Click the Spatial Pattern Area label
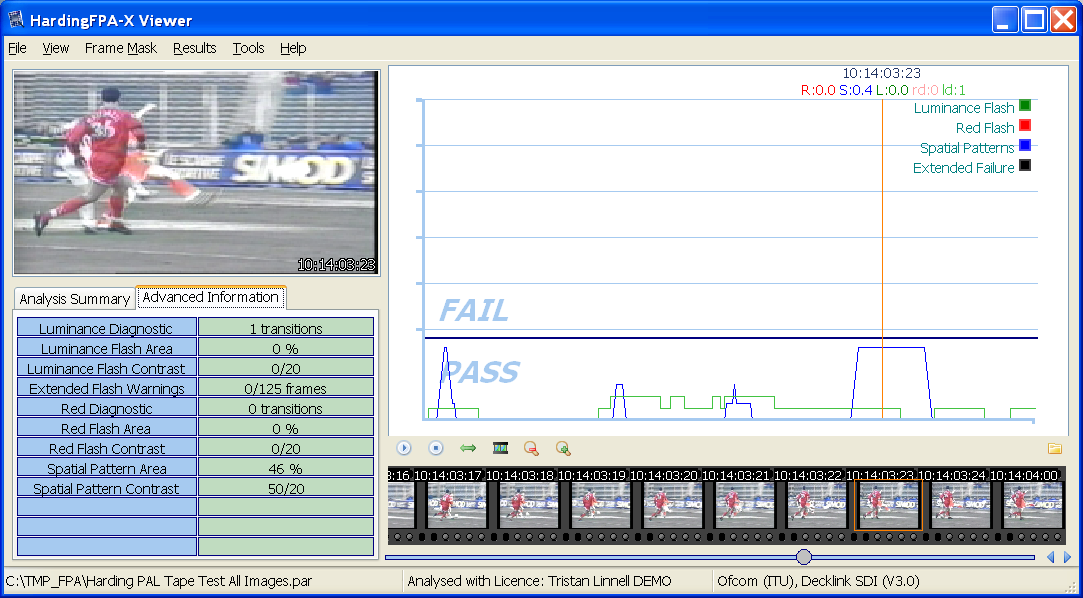 (x=106, y=469)
